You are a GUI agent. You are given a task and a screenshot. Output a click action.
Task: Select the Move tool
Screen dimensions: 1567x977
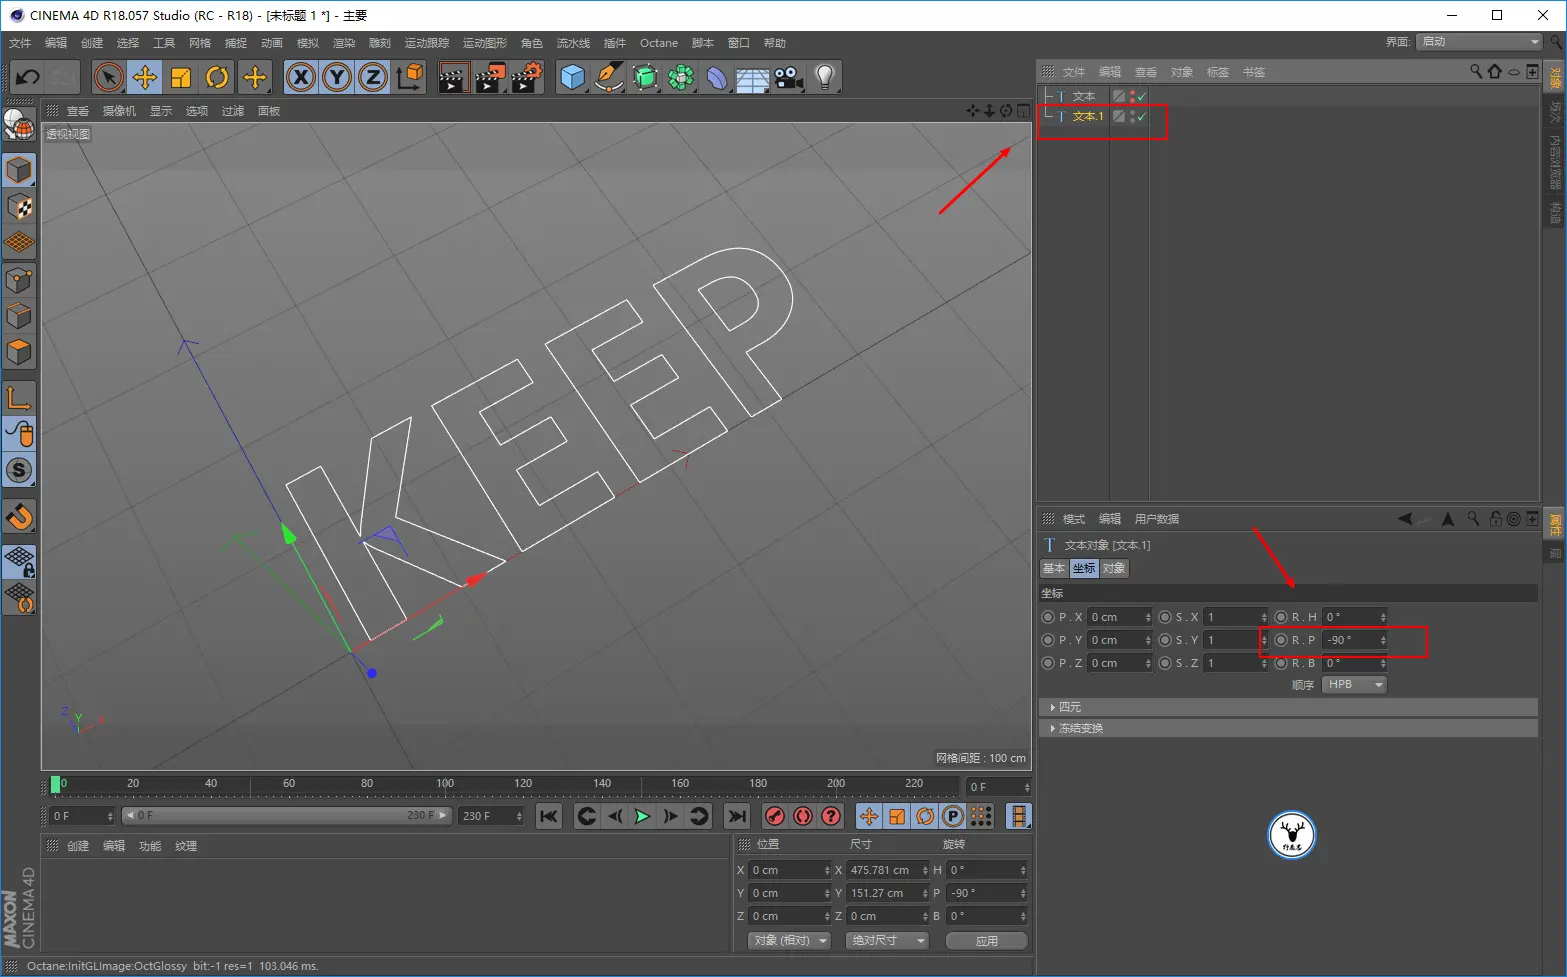point(145,77)
